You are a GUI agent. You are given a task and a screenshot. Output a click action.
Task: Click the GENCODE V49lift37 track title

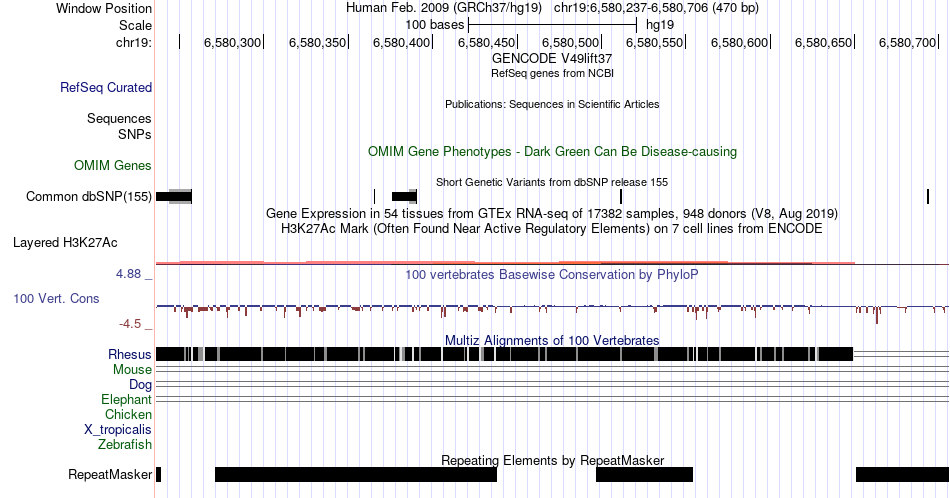click(x=552, y=58)
